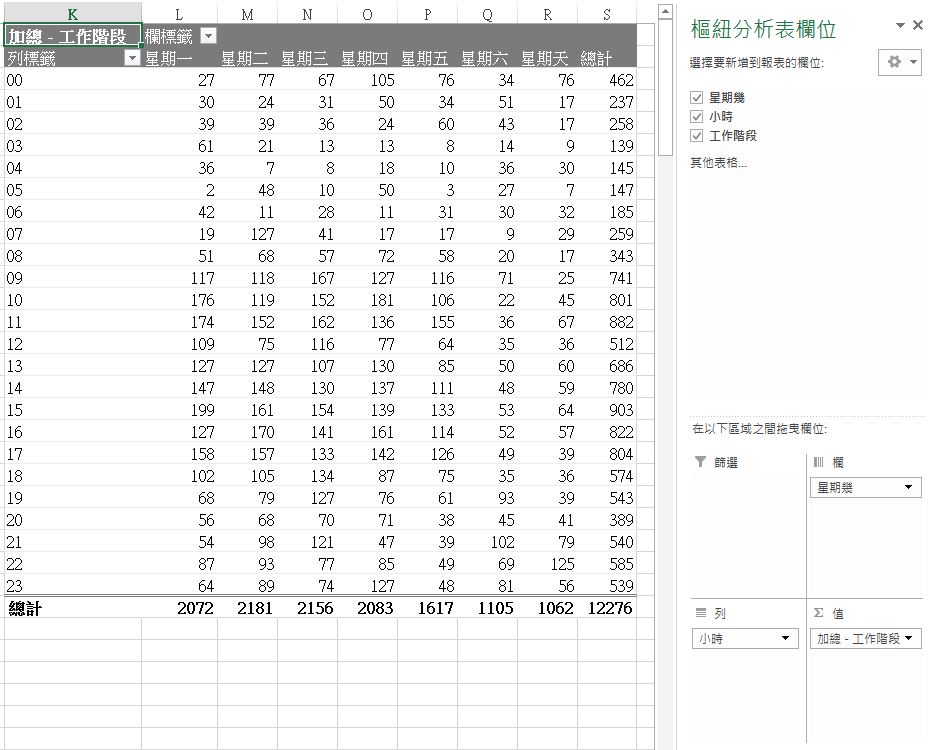This screenshot has height=750, width=928.
Task: Click the 星期四 column label cell
Action: (x=368, y=58)
